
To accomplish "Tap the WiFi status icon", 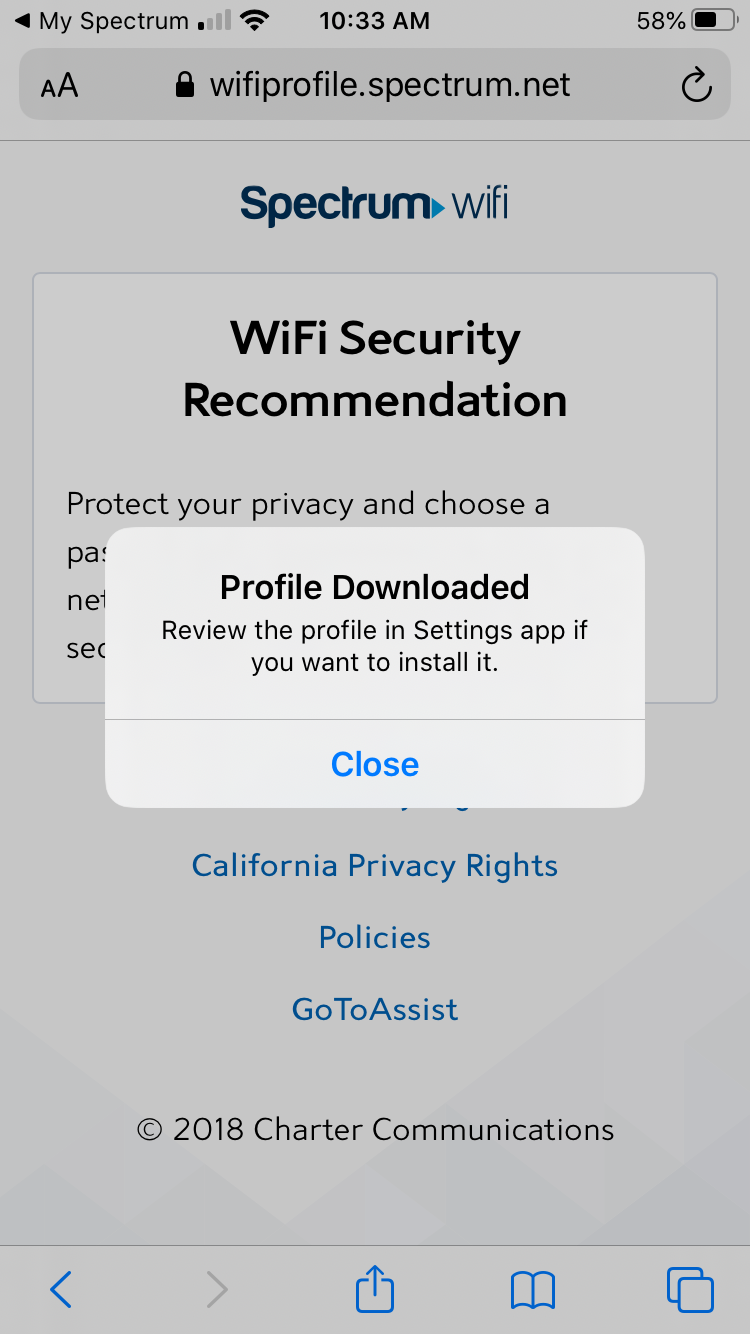I will point(257,20).
